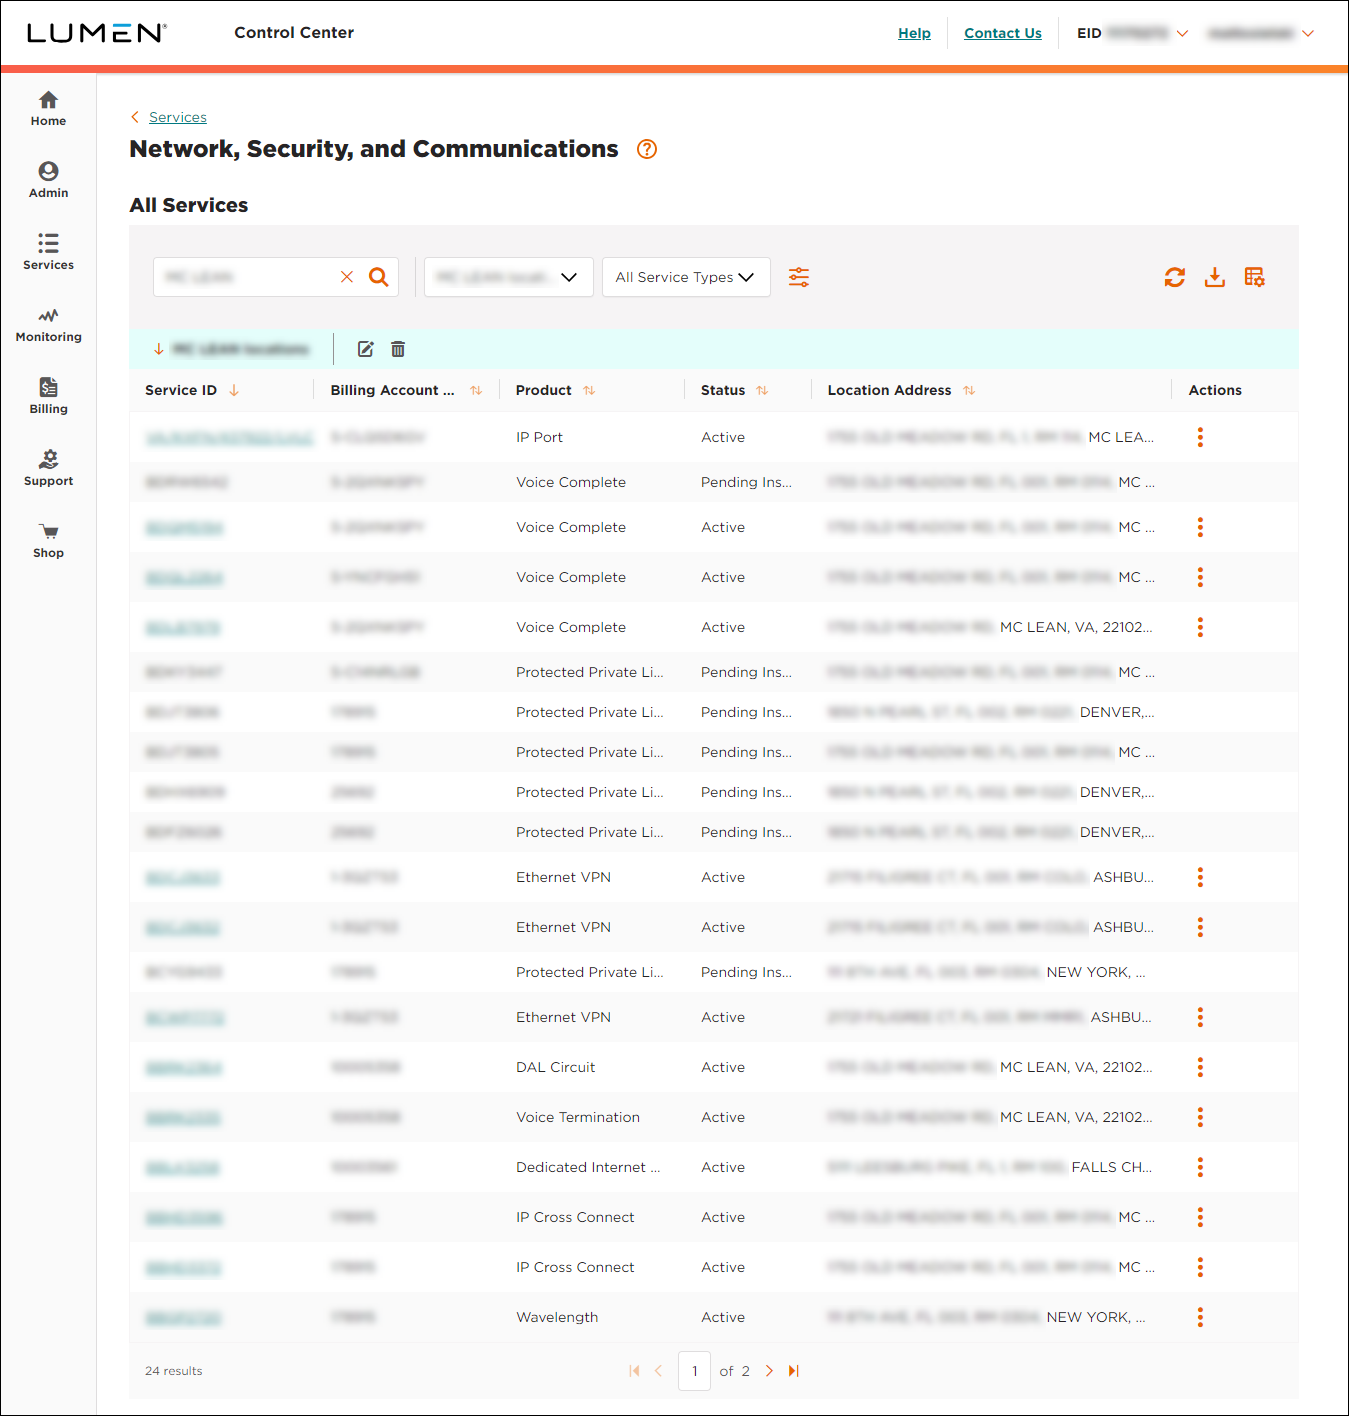Open the IP Port service ID link
The height and width of the screenshot is (1416, 1349).
pos(229,438)
